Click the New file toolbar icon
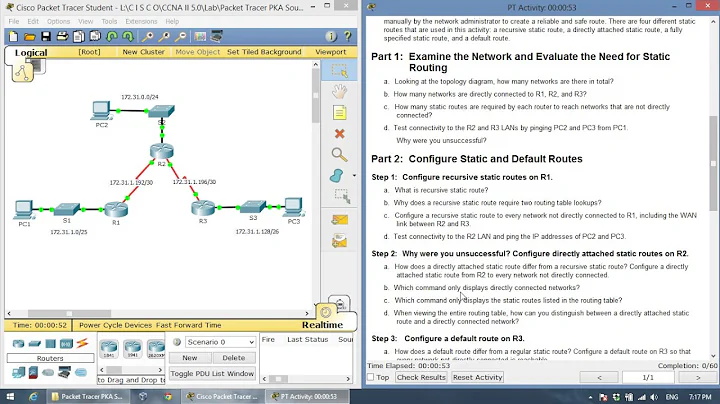Screen dimensions: 720x404 tap(13, 36)
